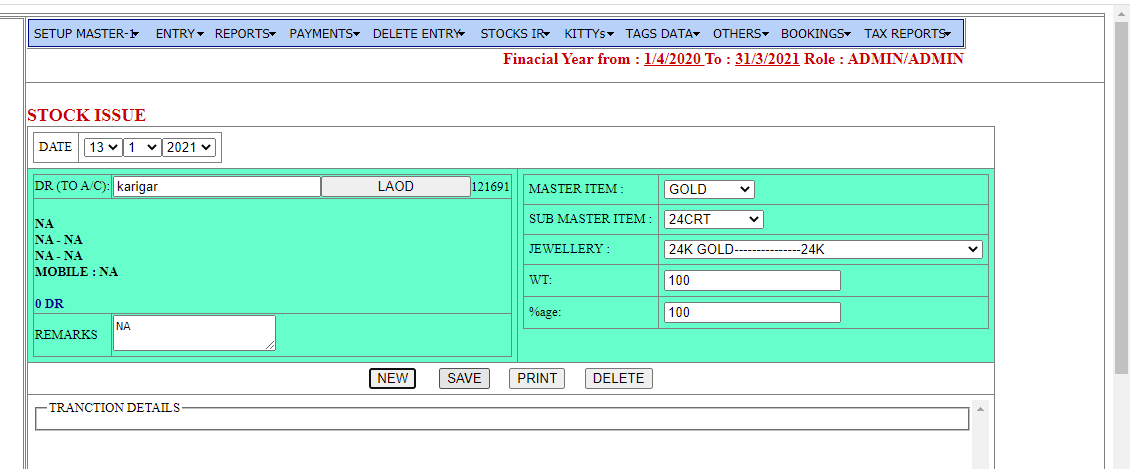Expand the REPORTS menu
The height and width of the screenshot is (469, 1130).
(244, 34)
